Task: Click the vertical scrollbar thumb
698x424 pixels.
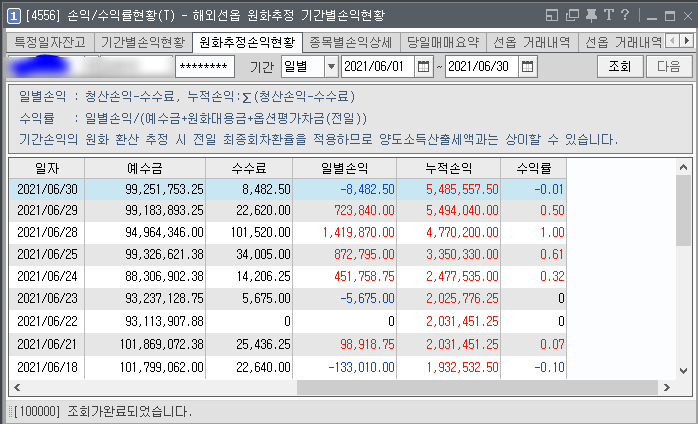Action: tap(683, 210)
